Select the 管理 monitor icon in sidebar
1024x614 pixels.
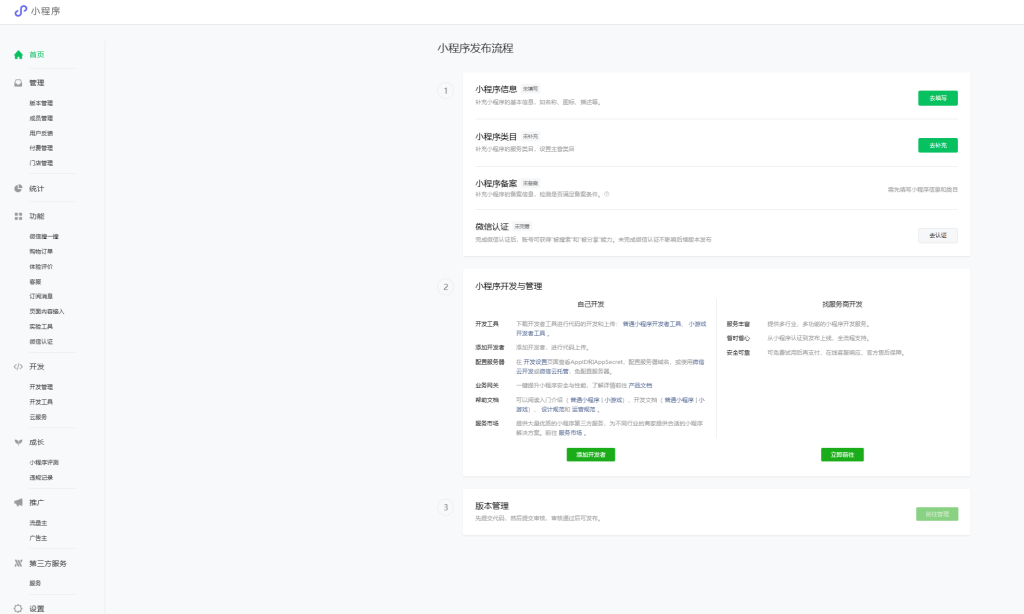(17, 83)
